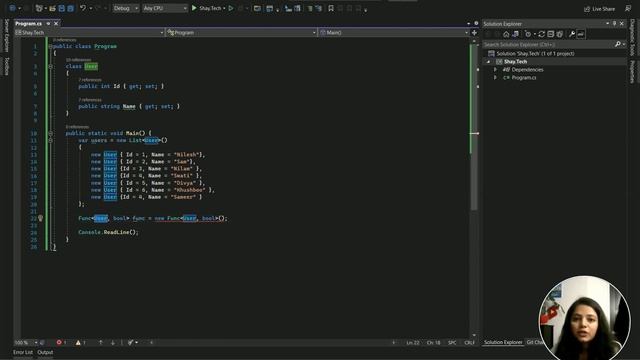This screenshot has width=640, height=360.
Task: Select Dependencies in Solution Explorer
Action: click(527, 70)
